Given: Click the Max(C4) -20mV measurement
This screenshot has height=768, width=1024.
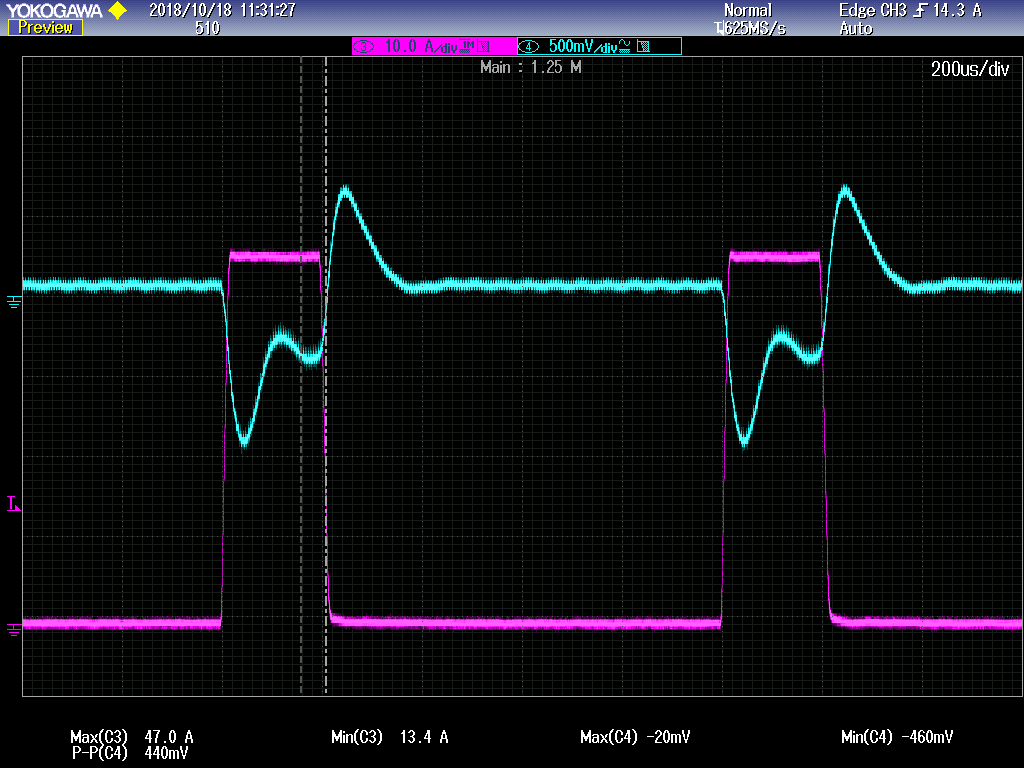Looking at the screenshot, I should coord(635,737).
